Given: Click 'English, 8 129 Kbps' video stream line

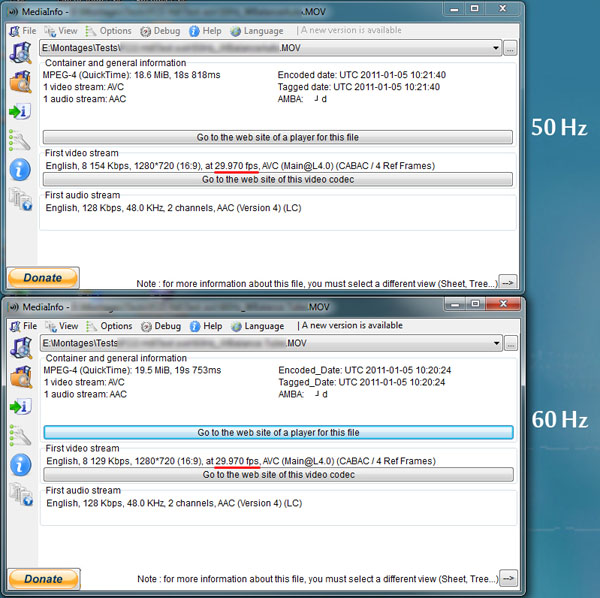Looking at the screenshot, I should pyautogui.click(x=241, y=461).
